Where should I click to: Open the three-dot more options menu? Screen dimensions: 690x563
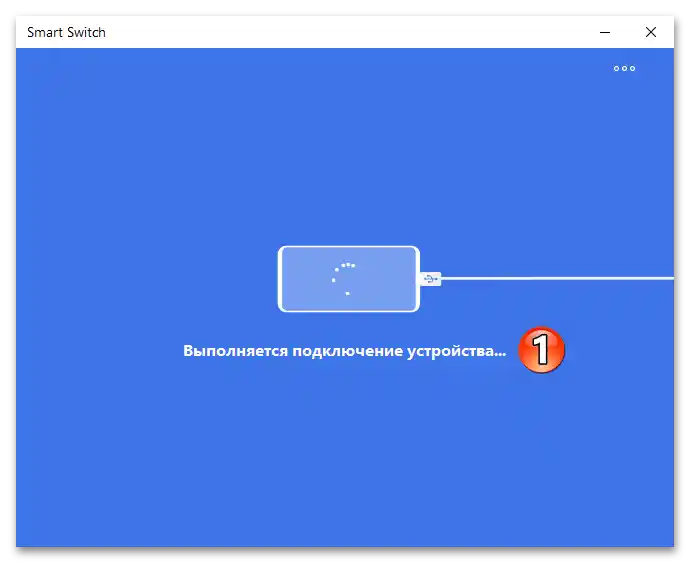pos(624,68)
